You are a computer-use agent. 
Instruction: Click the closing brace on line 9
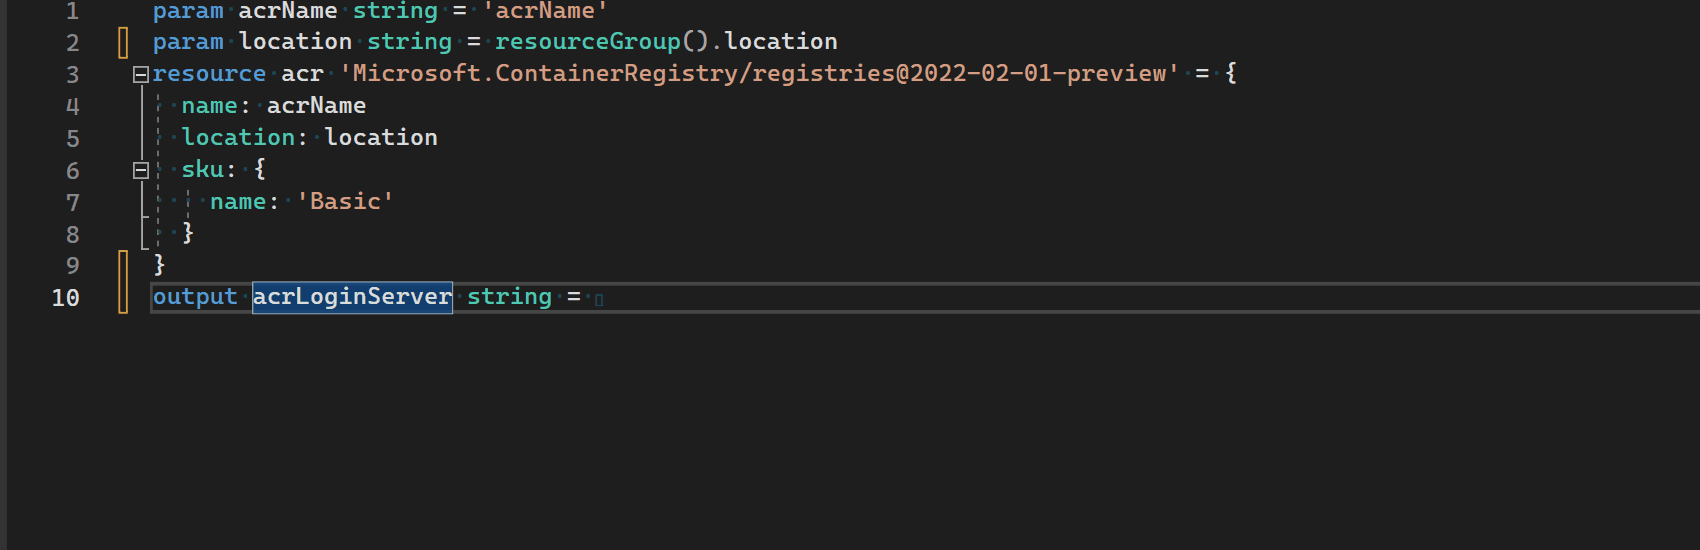pyautogui.click(x=159, y=265)
